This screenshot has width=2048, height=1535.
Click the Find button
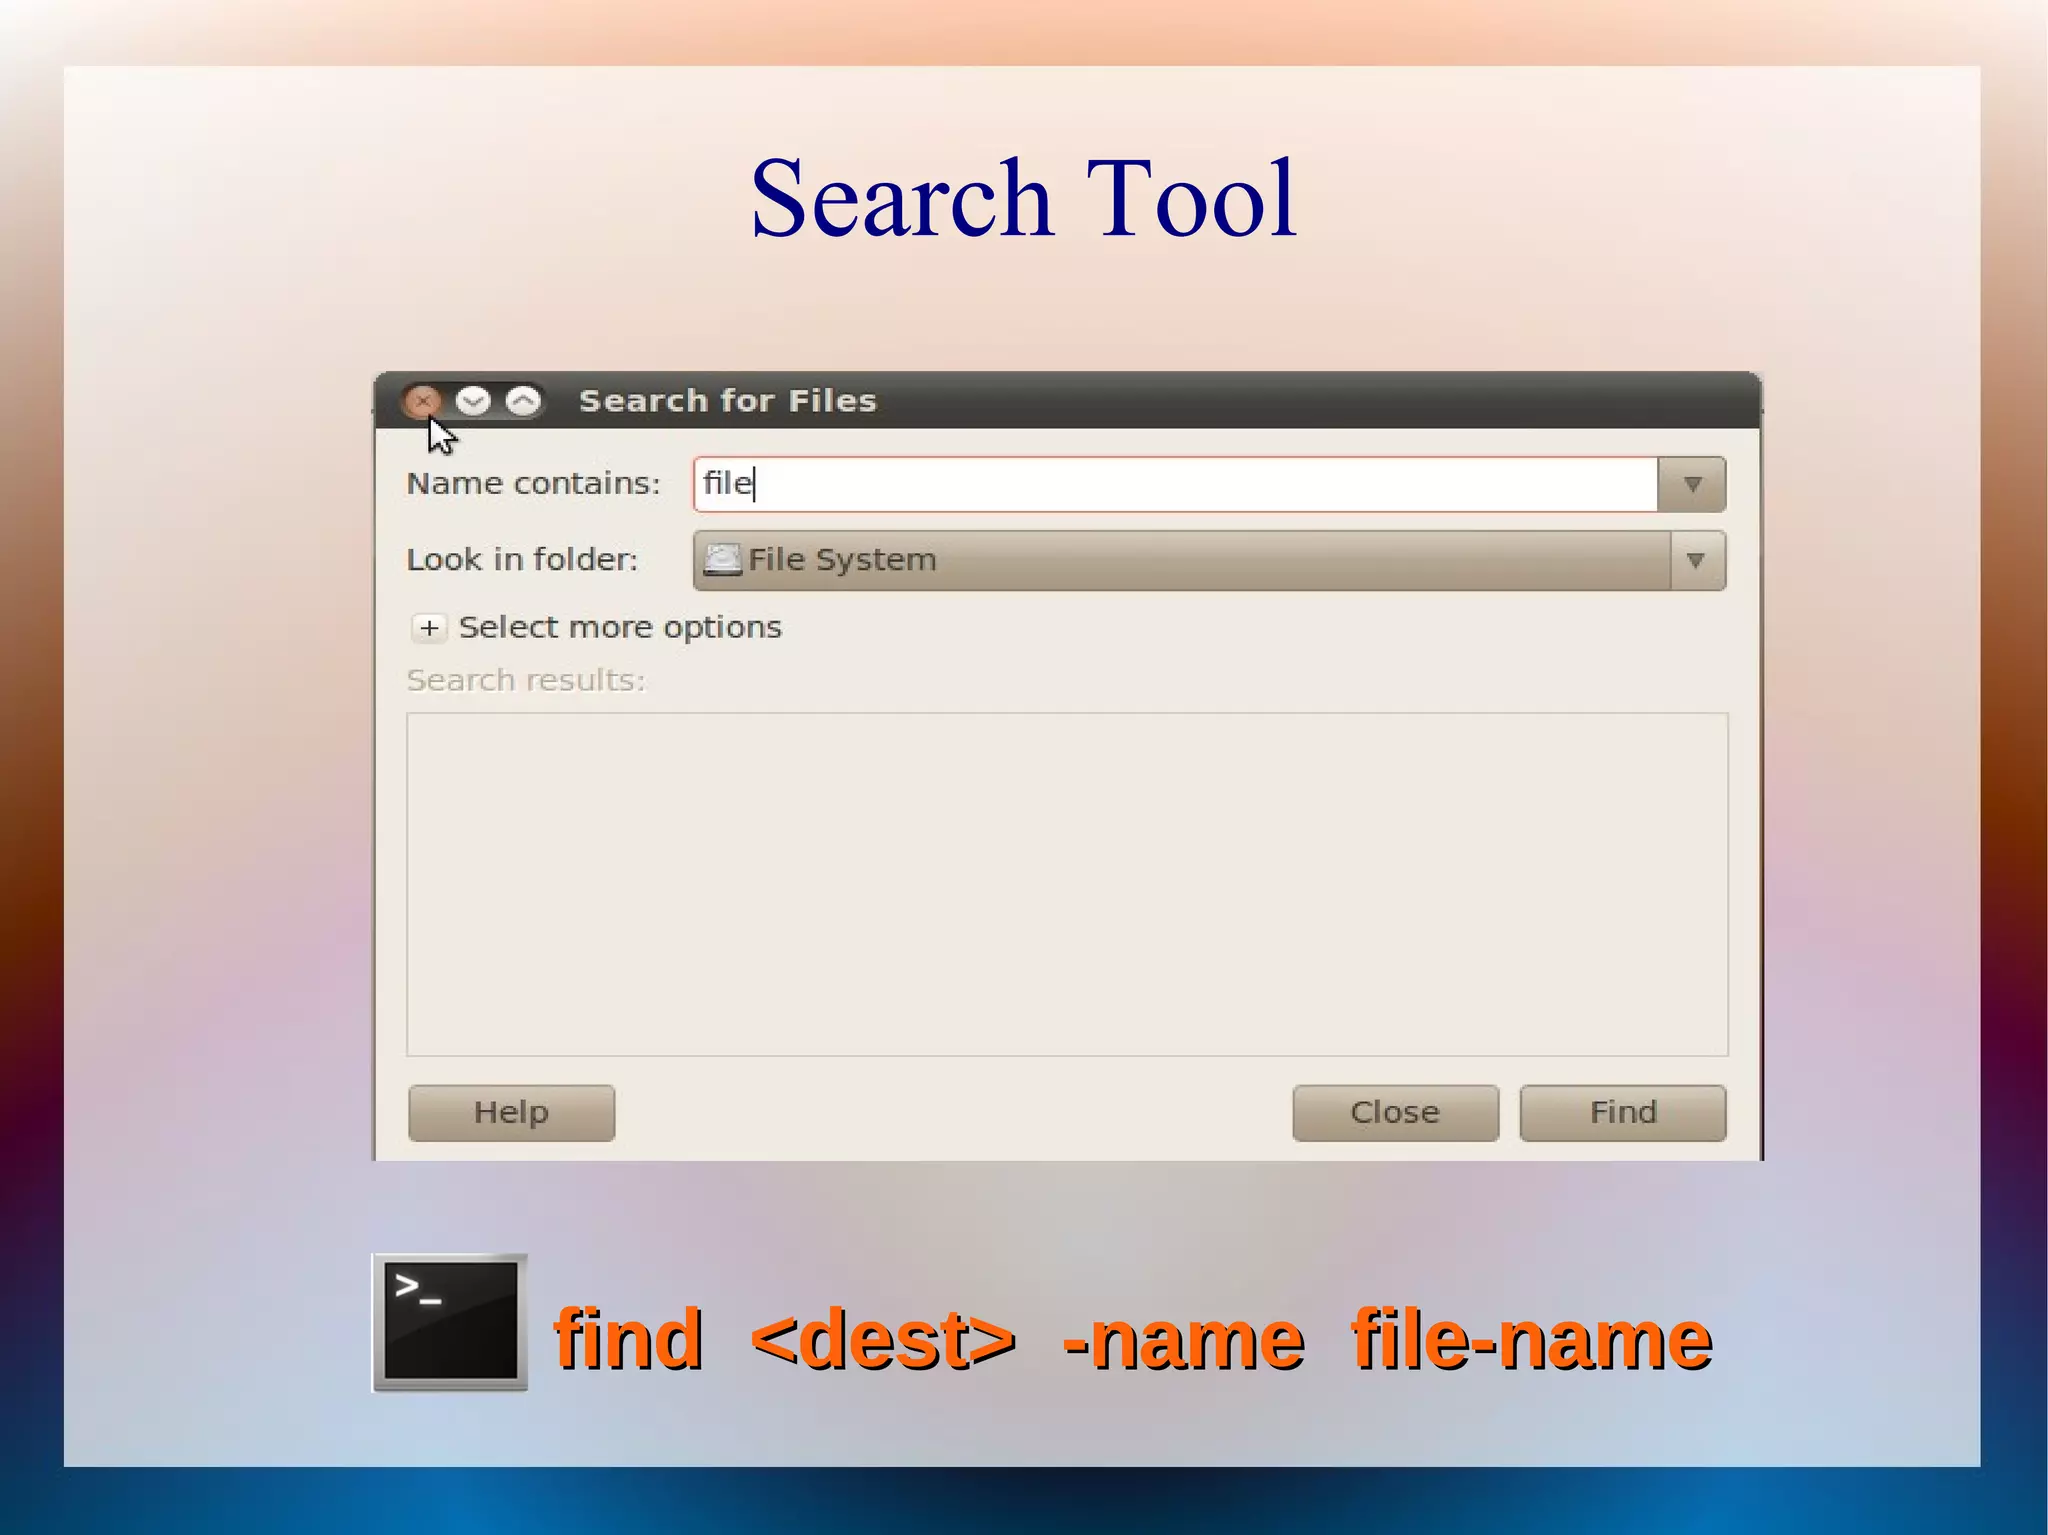pyautogui.click(x=1623, y=1112)
